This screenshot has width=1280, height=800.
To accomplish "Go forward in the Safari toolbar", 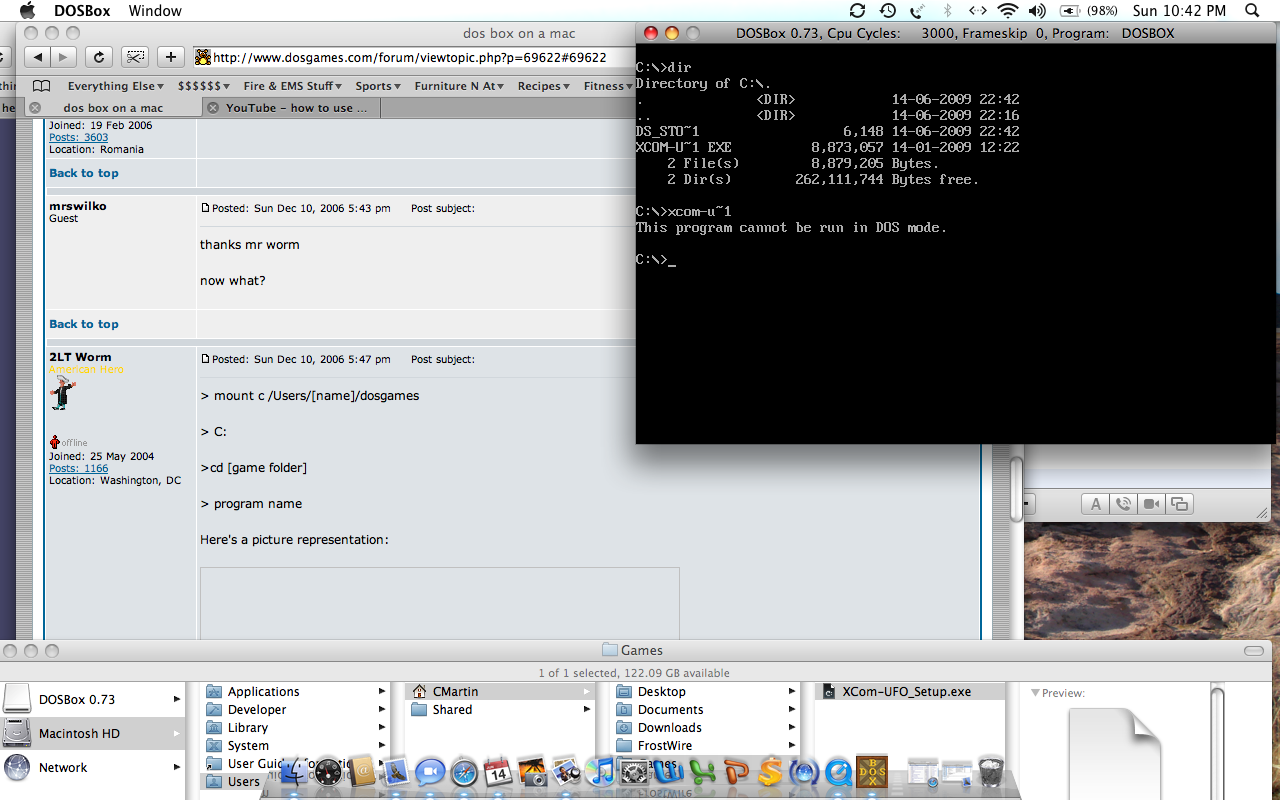I will coord(63,57).
